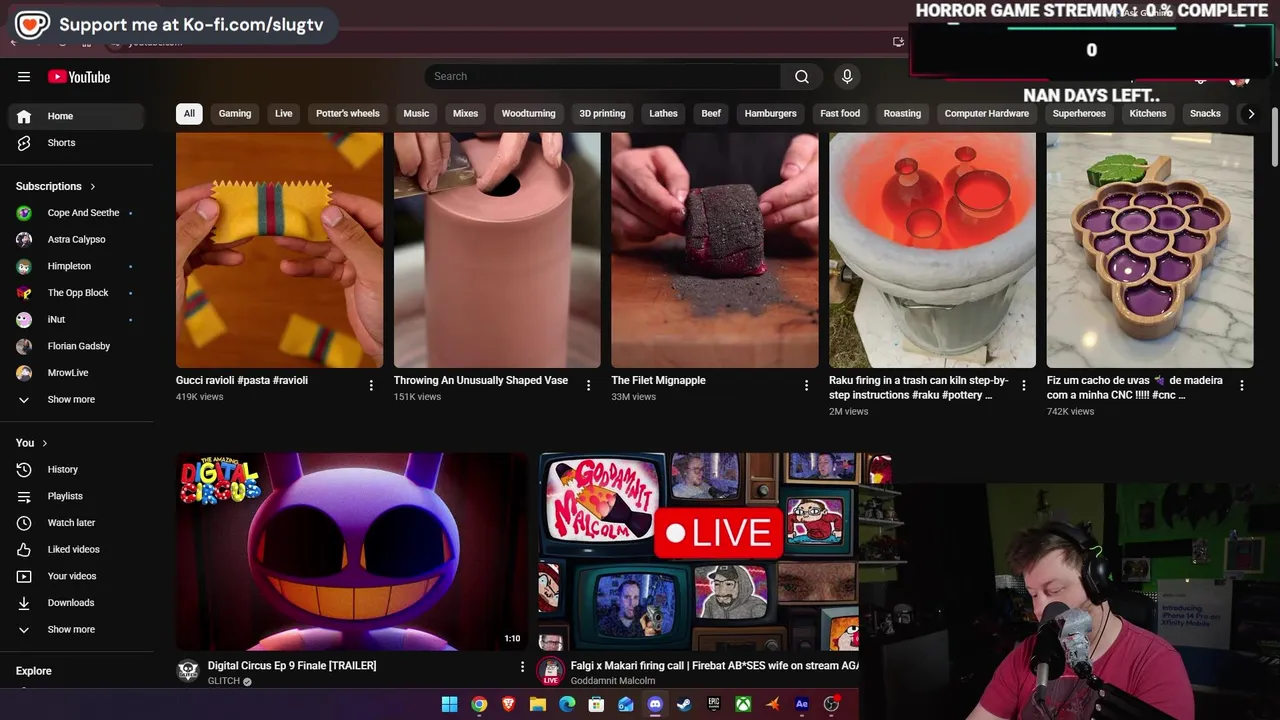Click the search magnifier button

coord(801,77)
